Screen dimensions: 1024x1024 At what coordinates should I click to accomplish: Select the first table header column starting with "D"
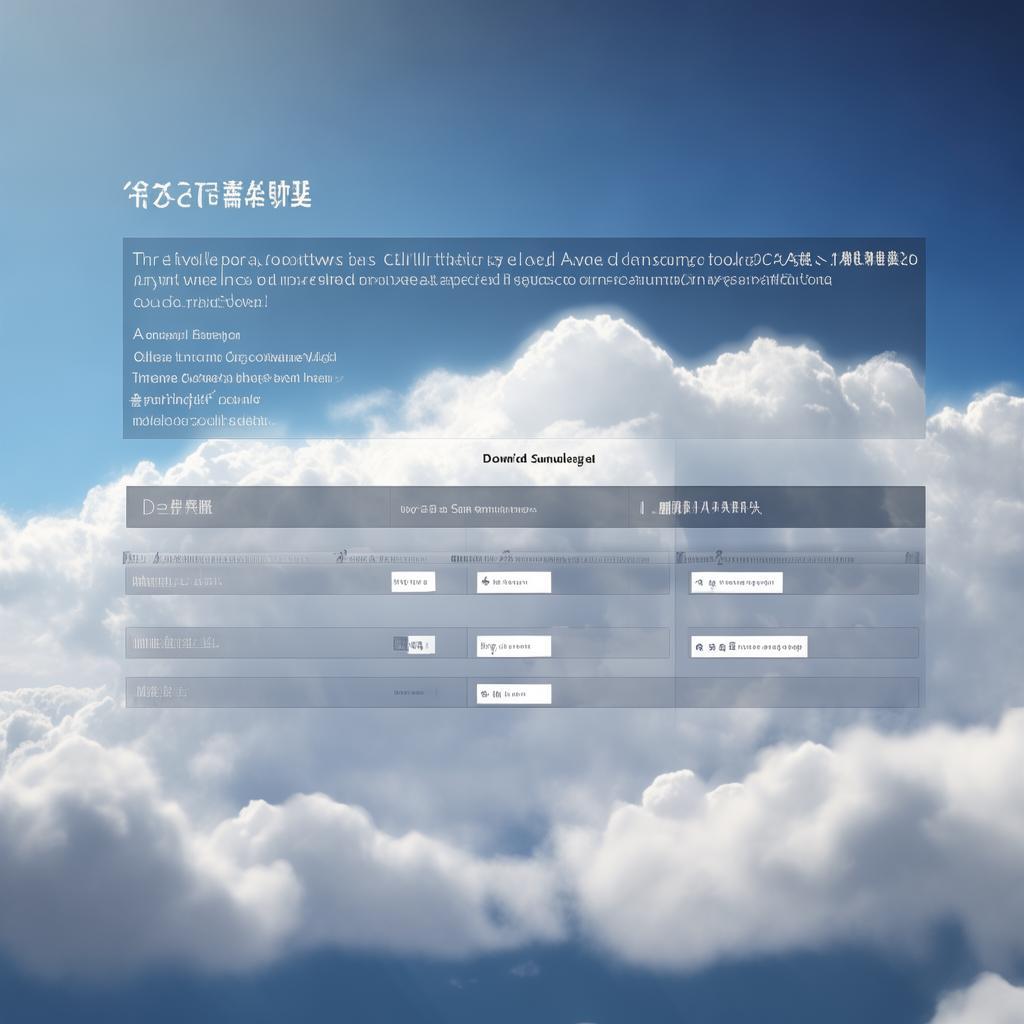coord(178,507)
